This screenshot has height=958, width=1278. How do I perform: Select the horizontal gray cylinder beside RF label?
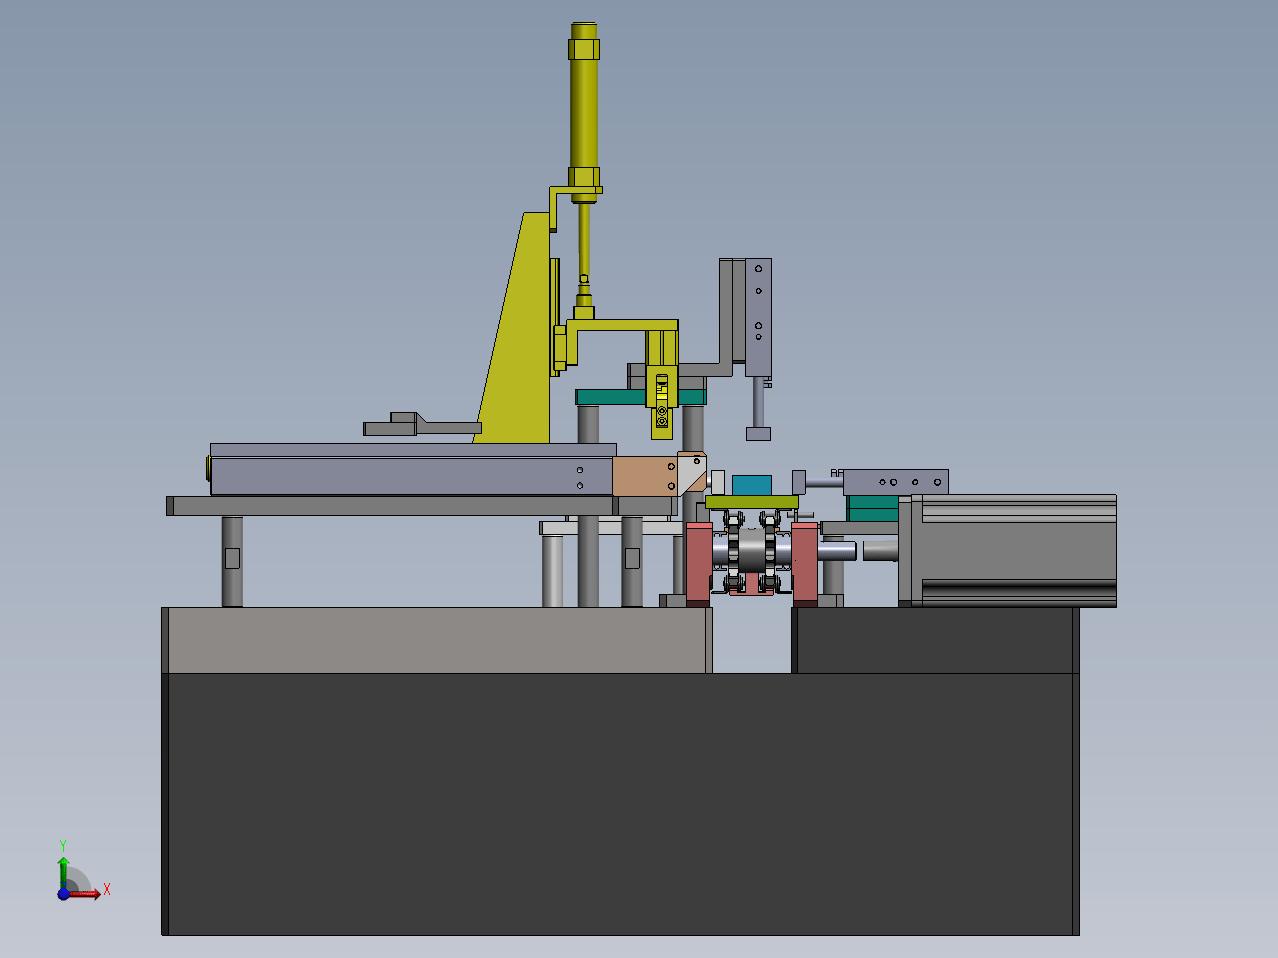pyautogui.click(x=896, y=482)
